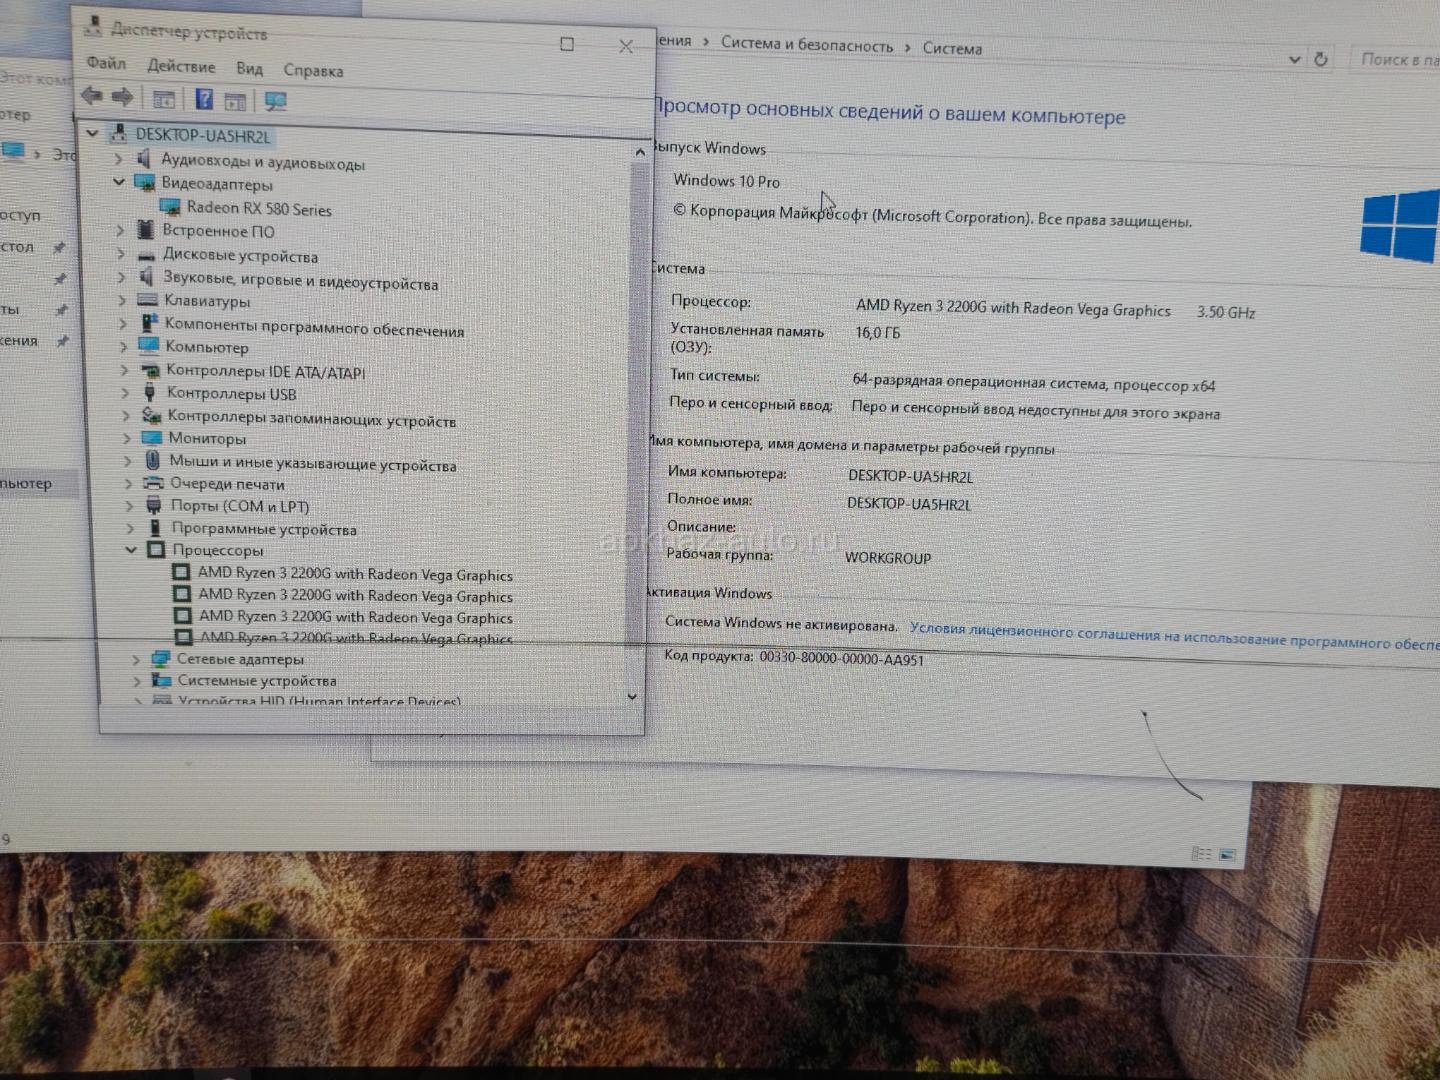Screen dimensions: 1440x1080
Task: Click the scroll down arrow in device list
Action: coord(632,696)
